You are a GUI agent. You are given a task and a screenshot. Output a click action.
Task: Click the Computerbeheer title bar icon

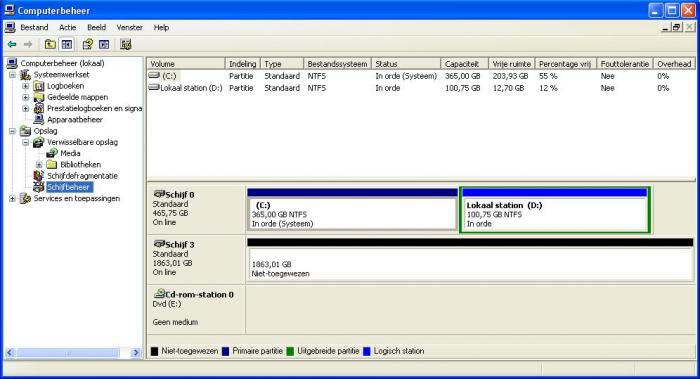tap(9, 10)
